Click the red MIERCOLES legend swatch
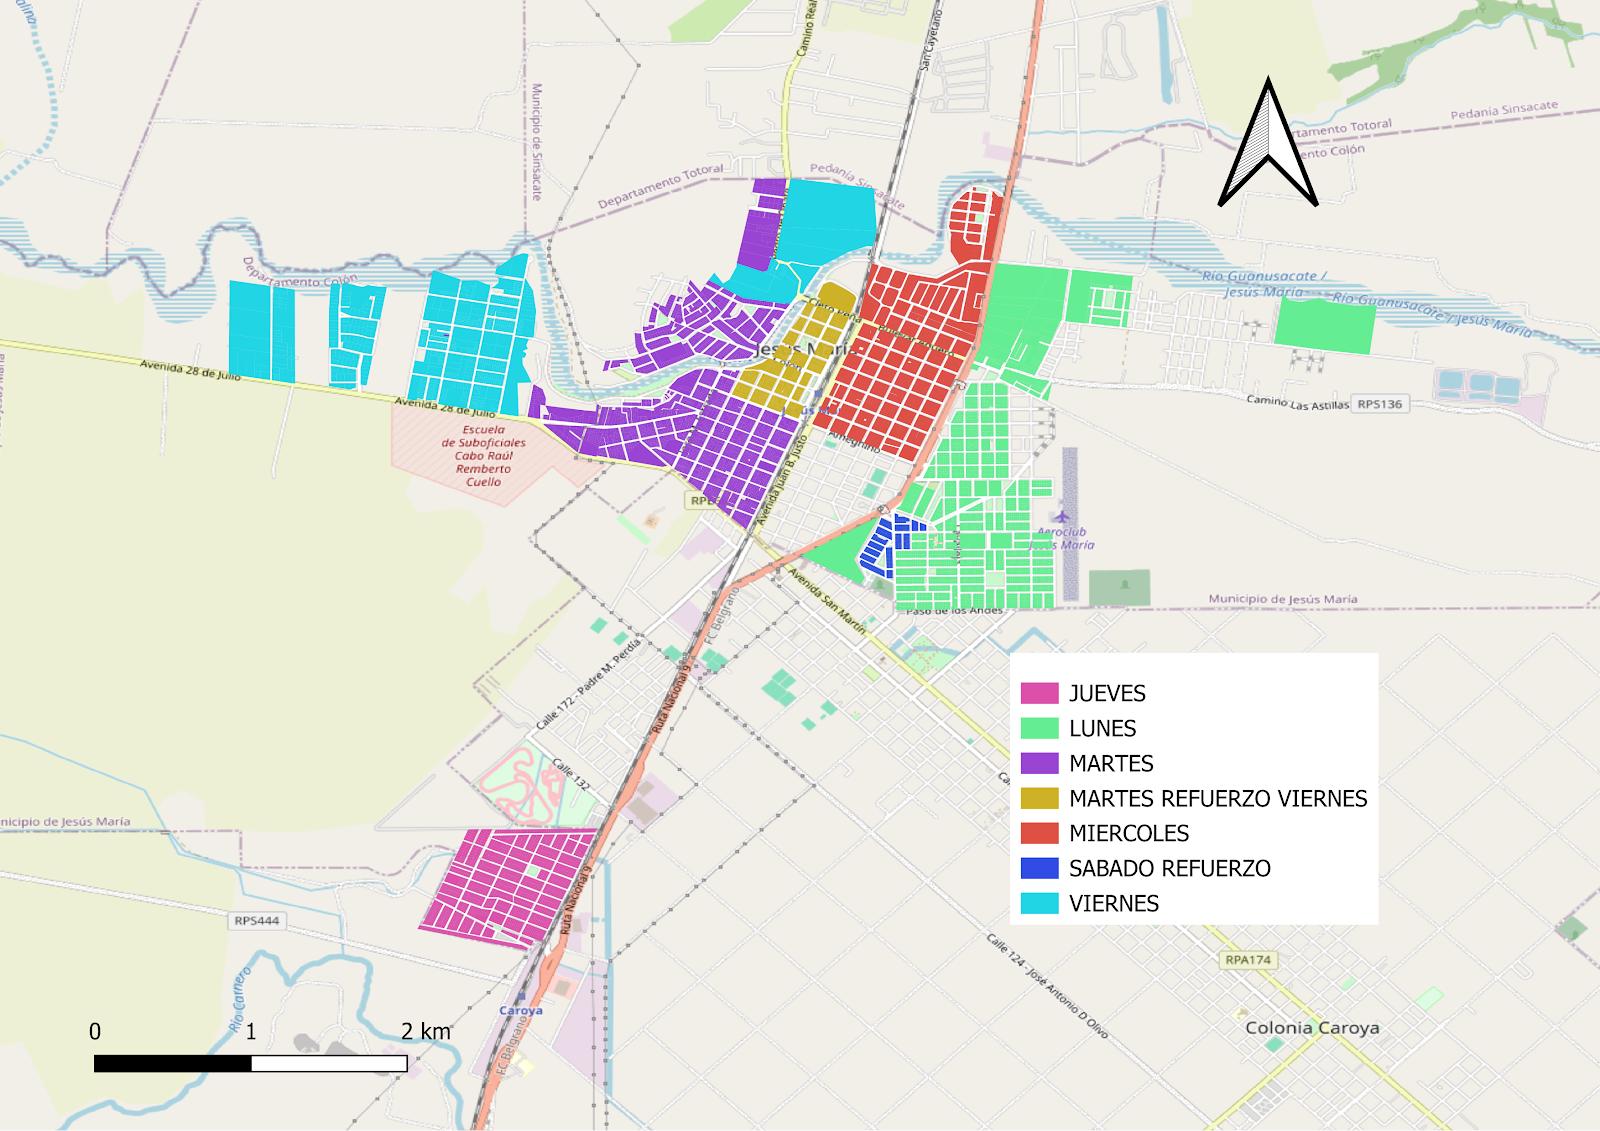This screenshot has height=1131, width=1600. point(1039,833)
